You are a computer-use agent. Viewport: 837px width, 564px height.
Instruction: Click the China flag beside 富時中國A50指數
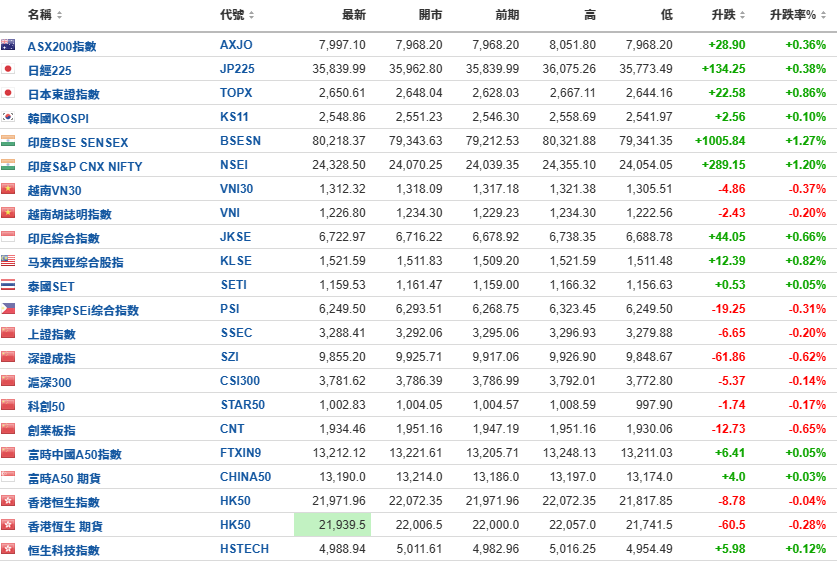pos(8,453)
